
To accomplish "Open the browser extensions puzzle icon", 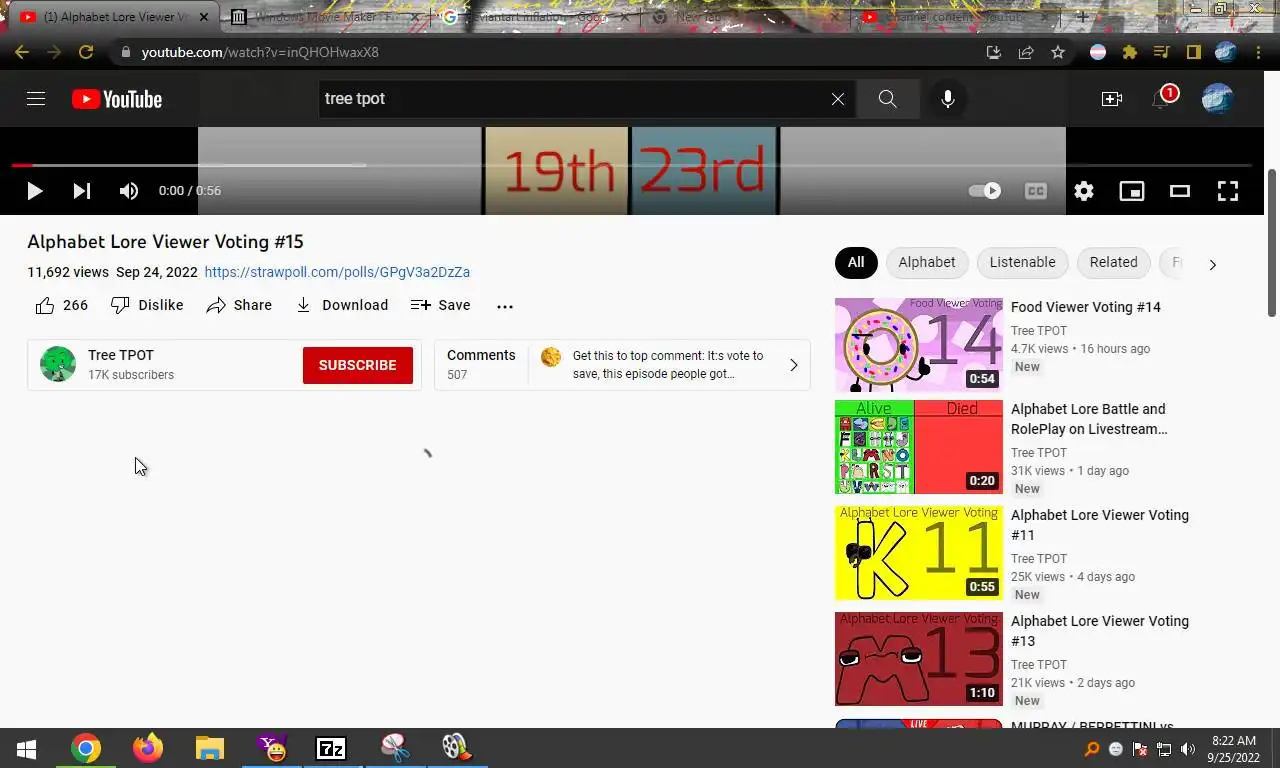I will pos(1130,52).
